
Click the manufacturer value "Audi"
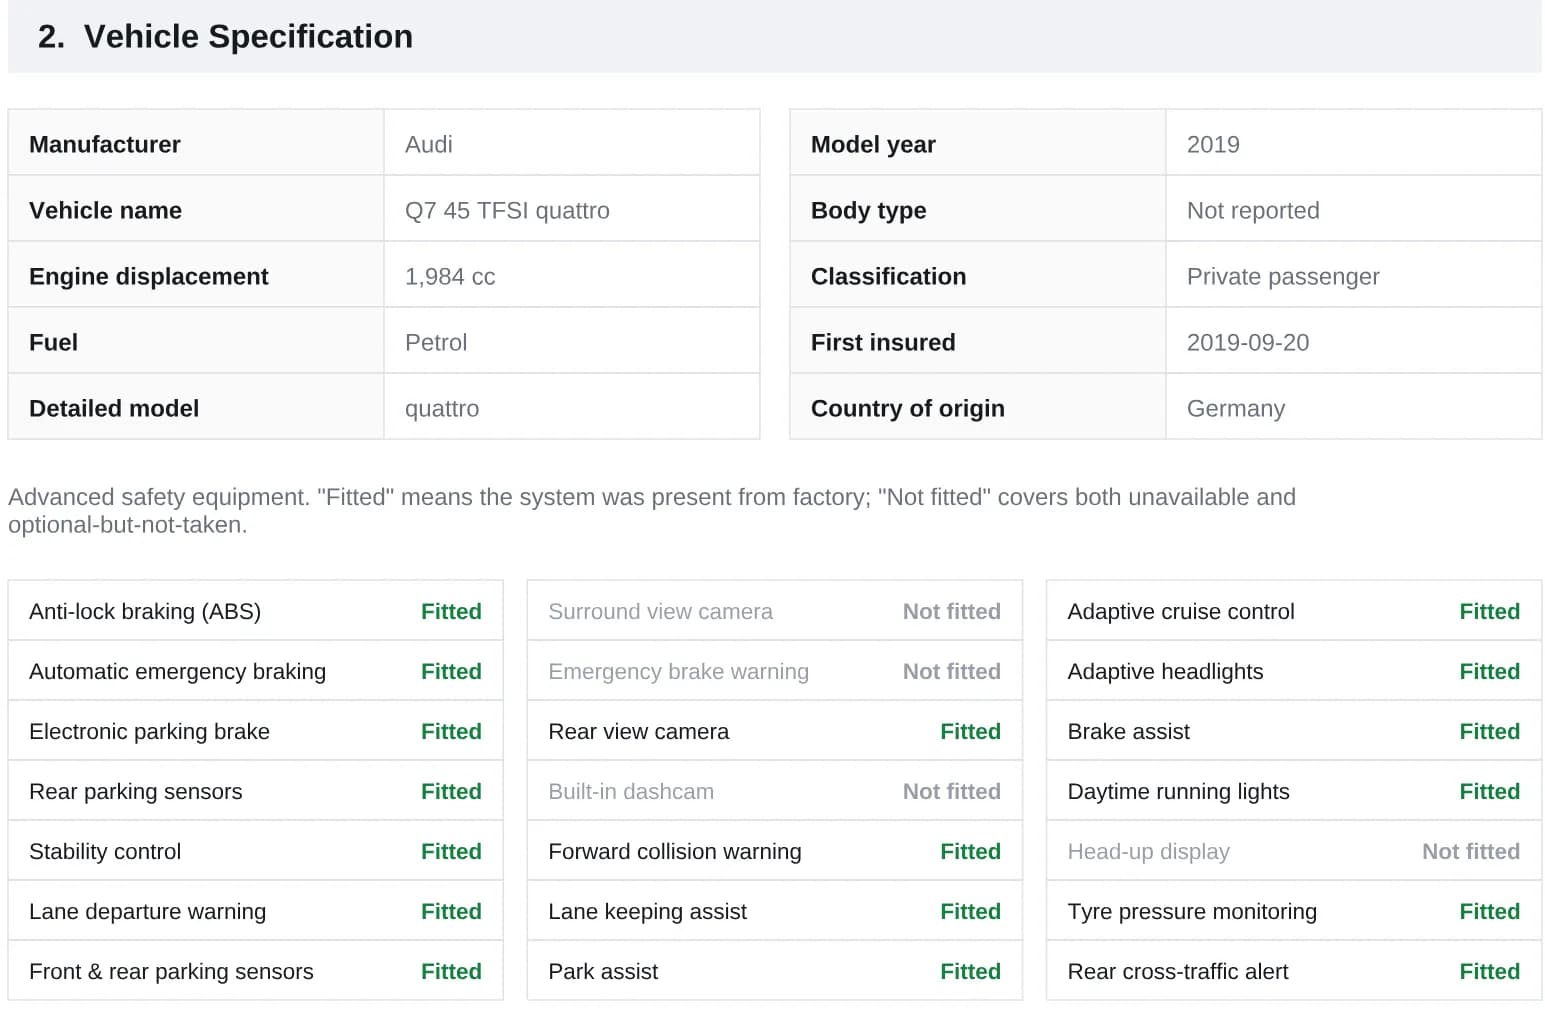(x=429, y=144)
